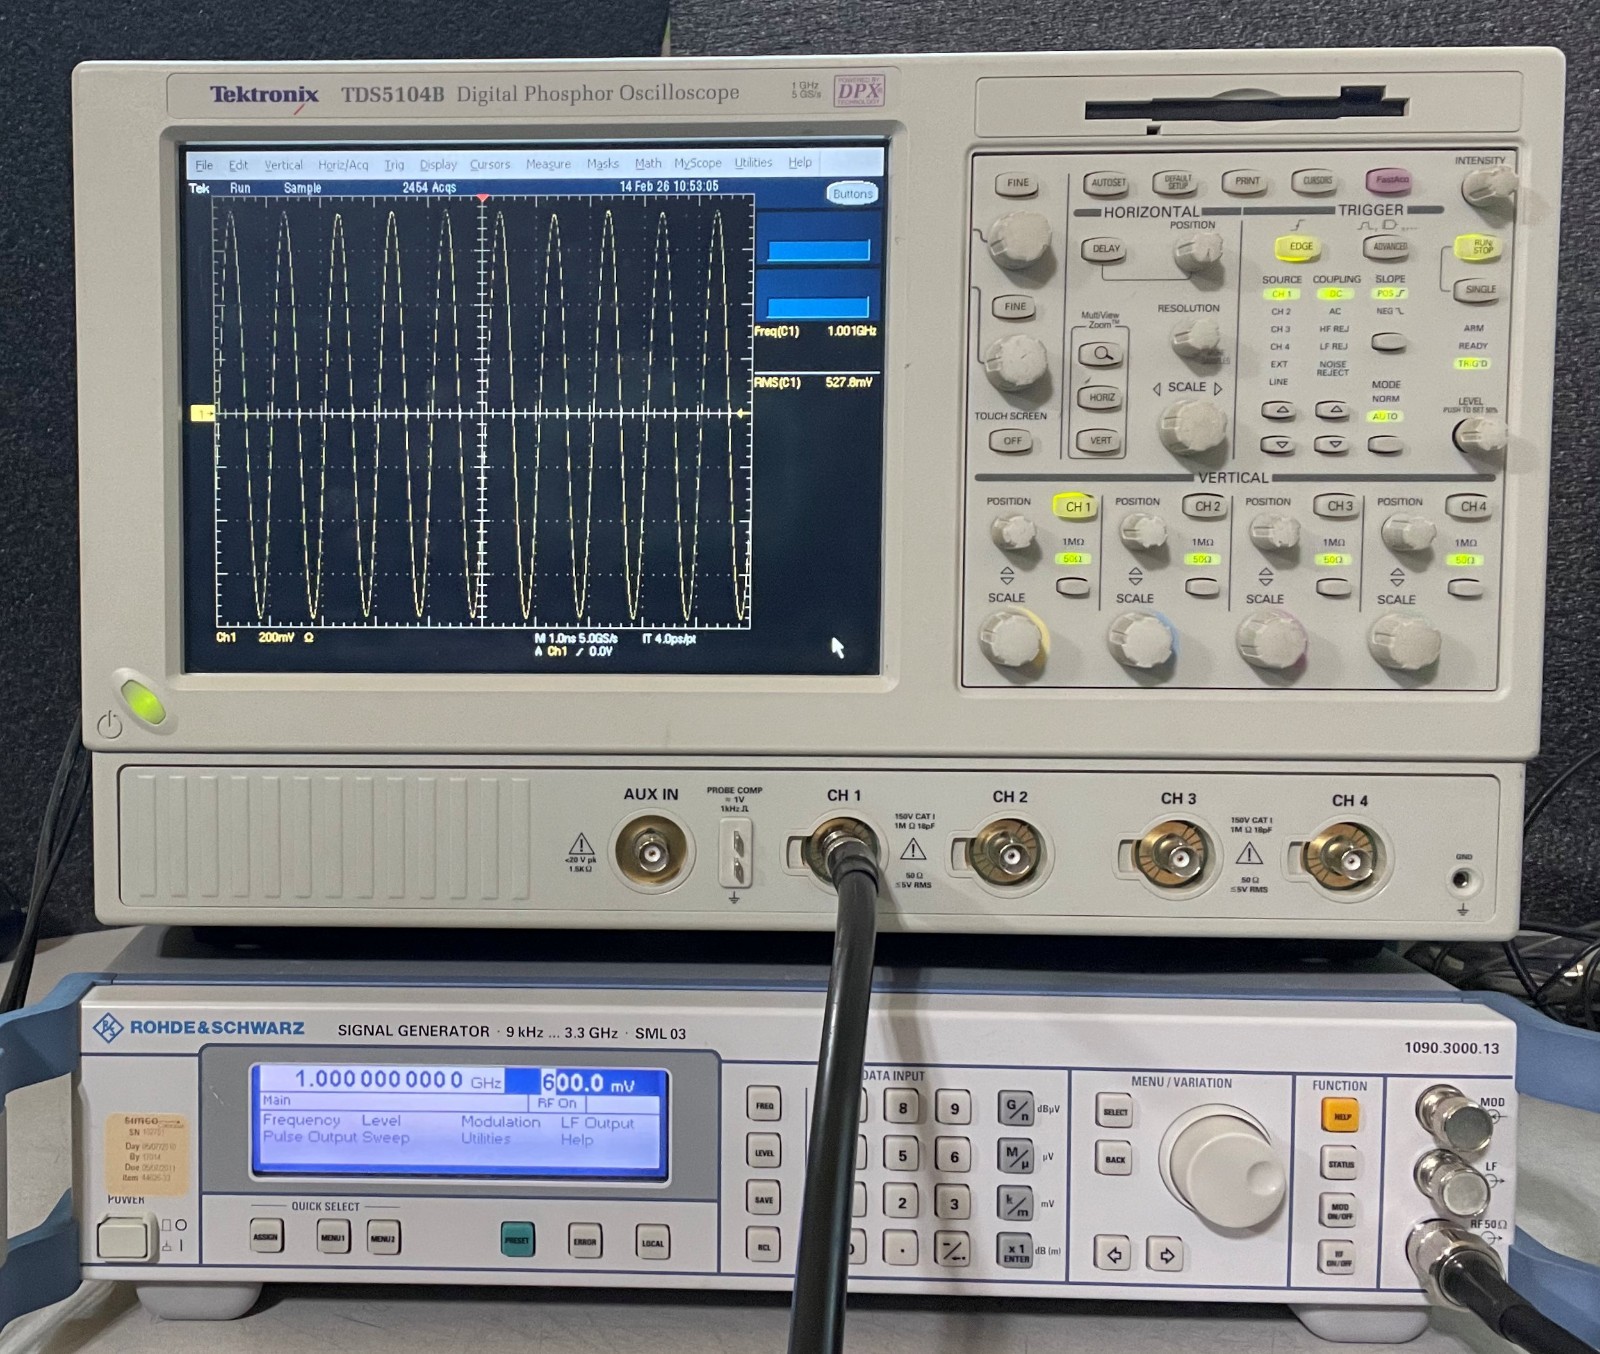This screenshot has width=1600, height=1354.
Task: Click the number 8 key
Action: pyautogui.click(x=902, y=1107)
